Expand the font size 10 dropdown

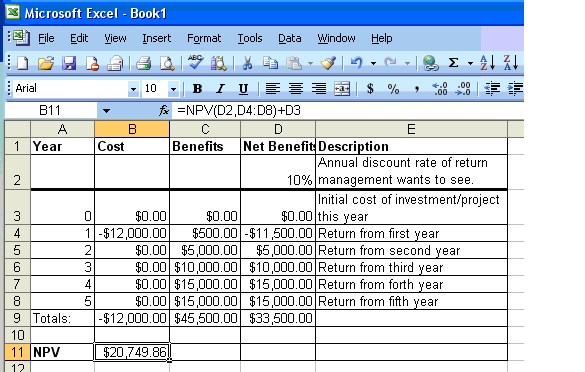(x=173, y=89)
